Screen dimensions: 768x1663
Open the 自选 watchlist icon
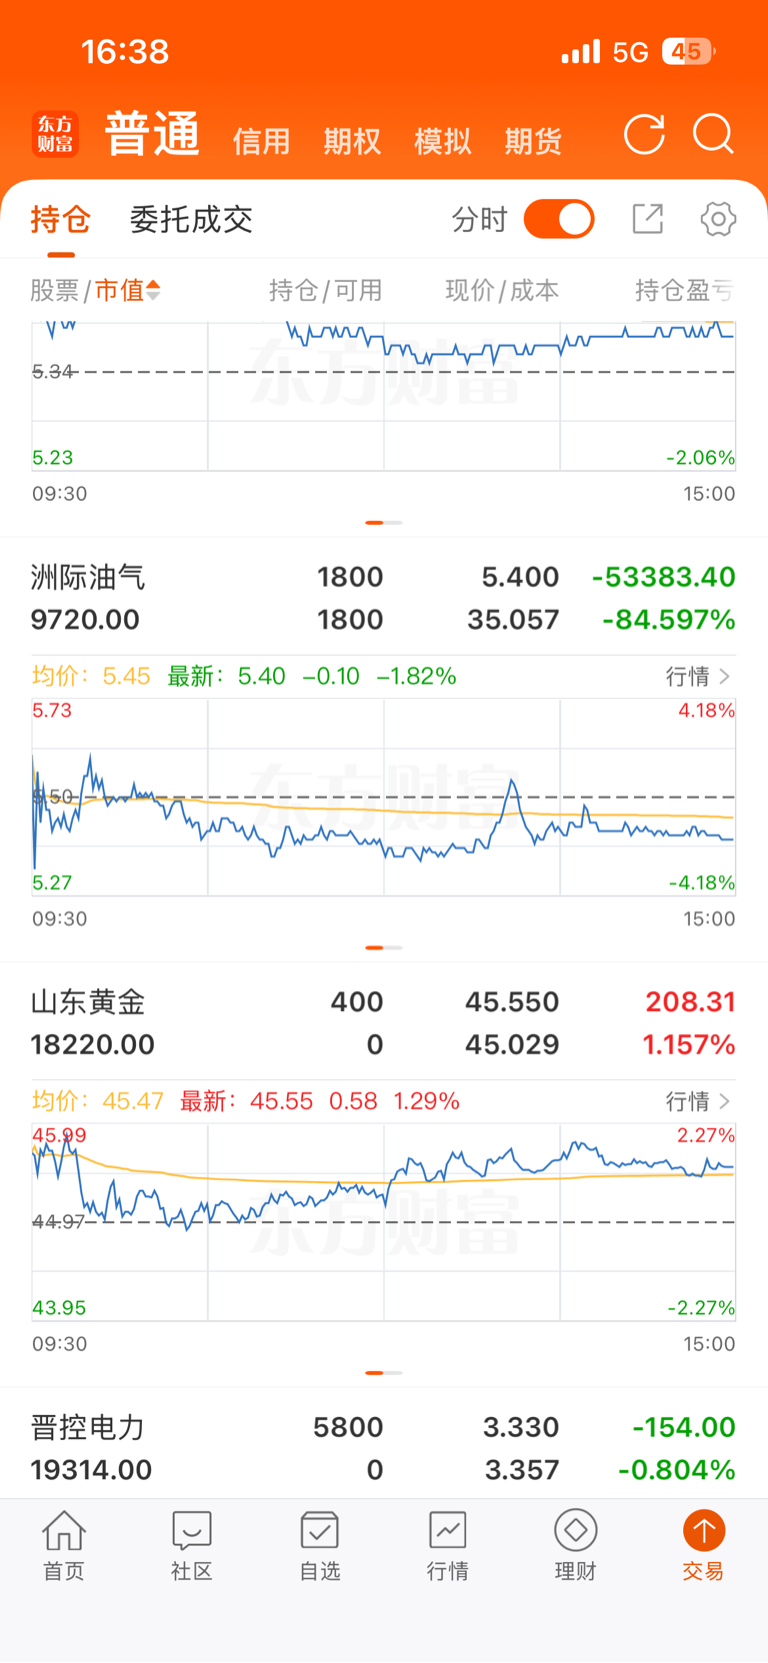[x=320, y=1545]
